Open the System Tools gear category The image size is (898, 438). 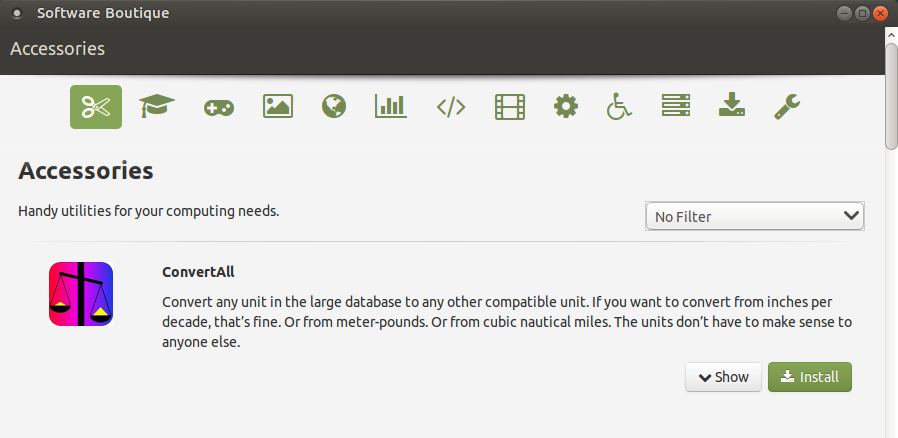click(x=566, y=106)
